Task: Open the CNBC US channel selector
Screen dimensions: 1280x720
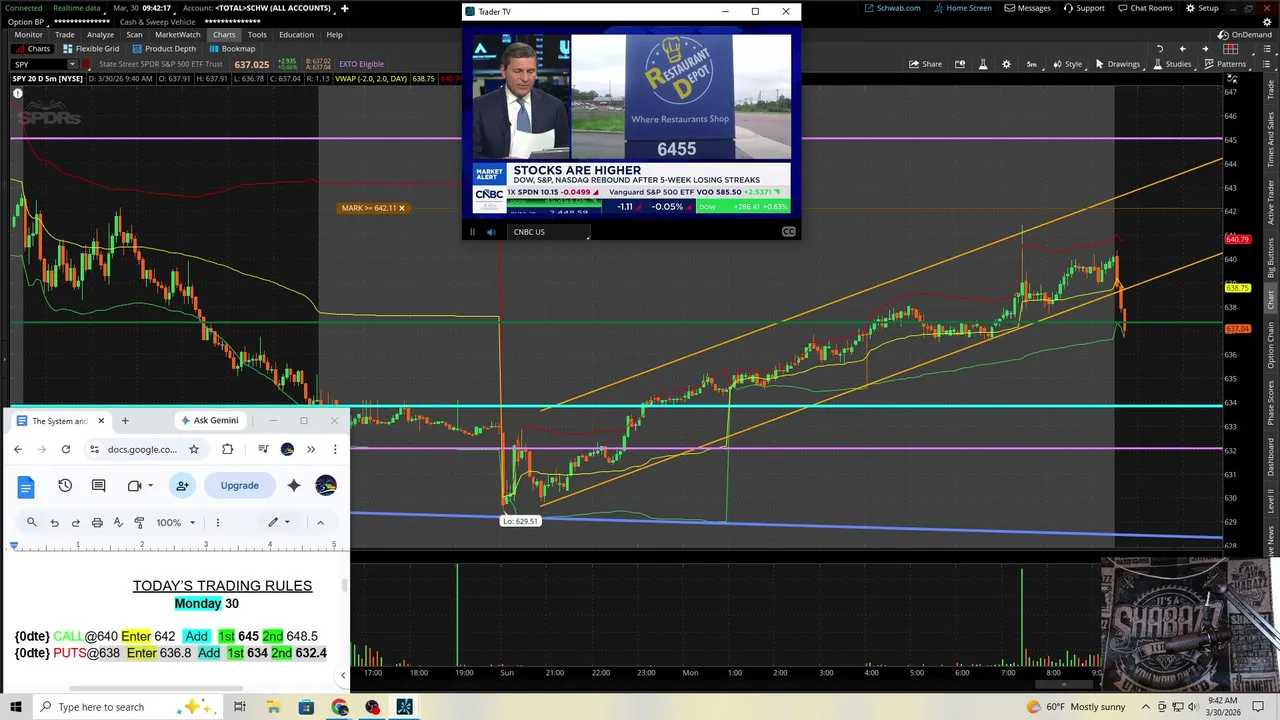Action: pyautogui.click(x=549, y=232)
